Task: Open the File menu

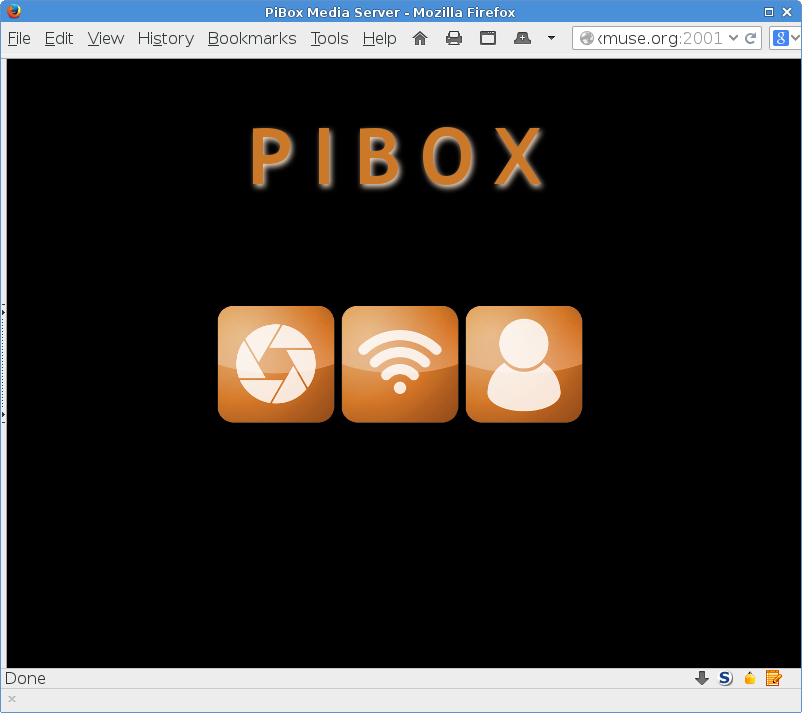Action: pyautogui.click(x=19, y=38)
